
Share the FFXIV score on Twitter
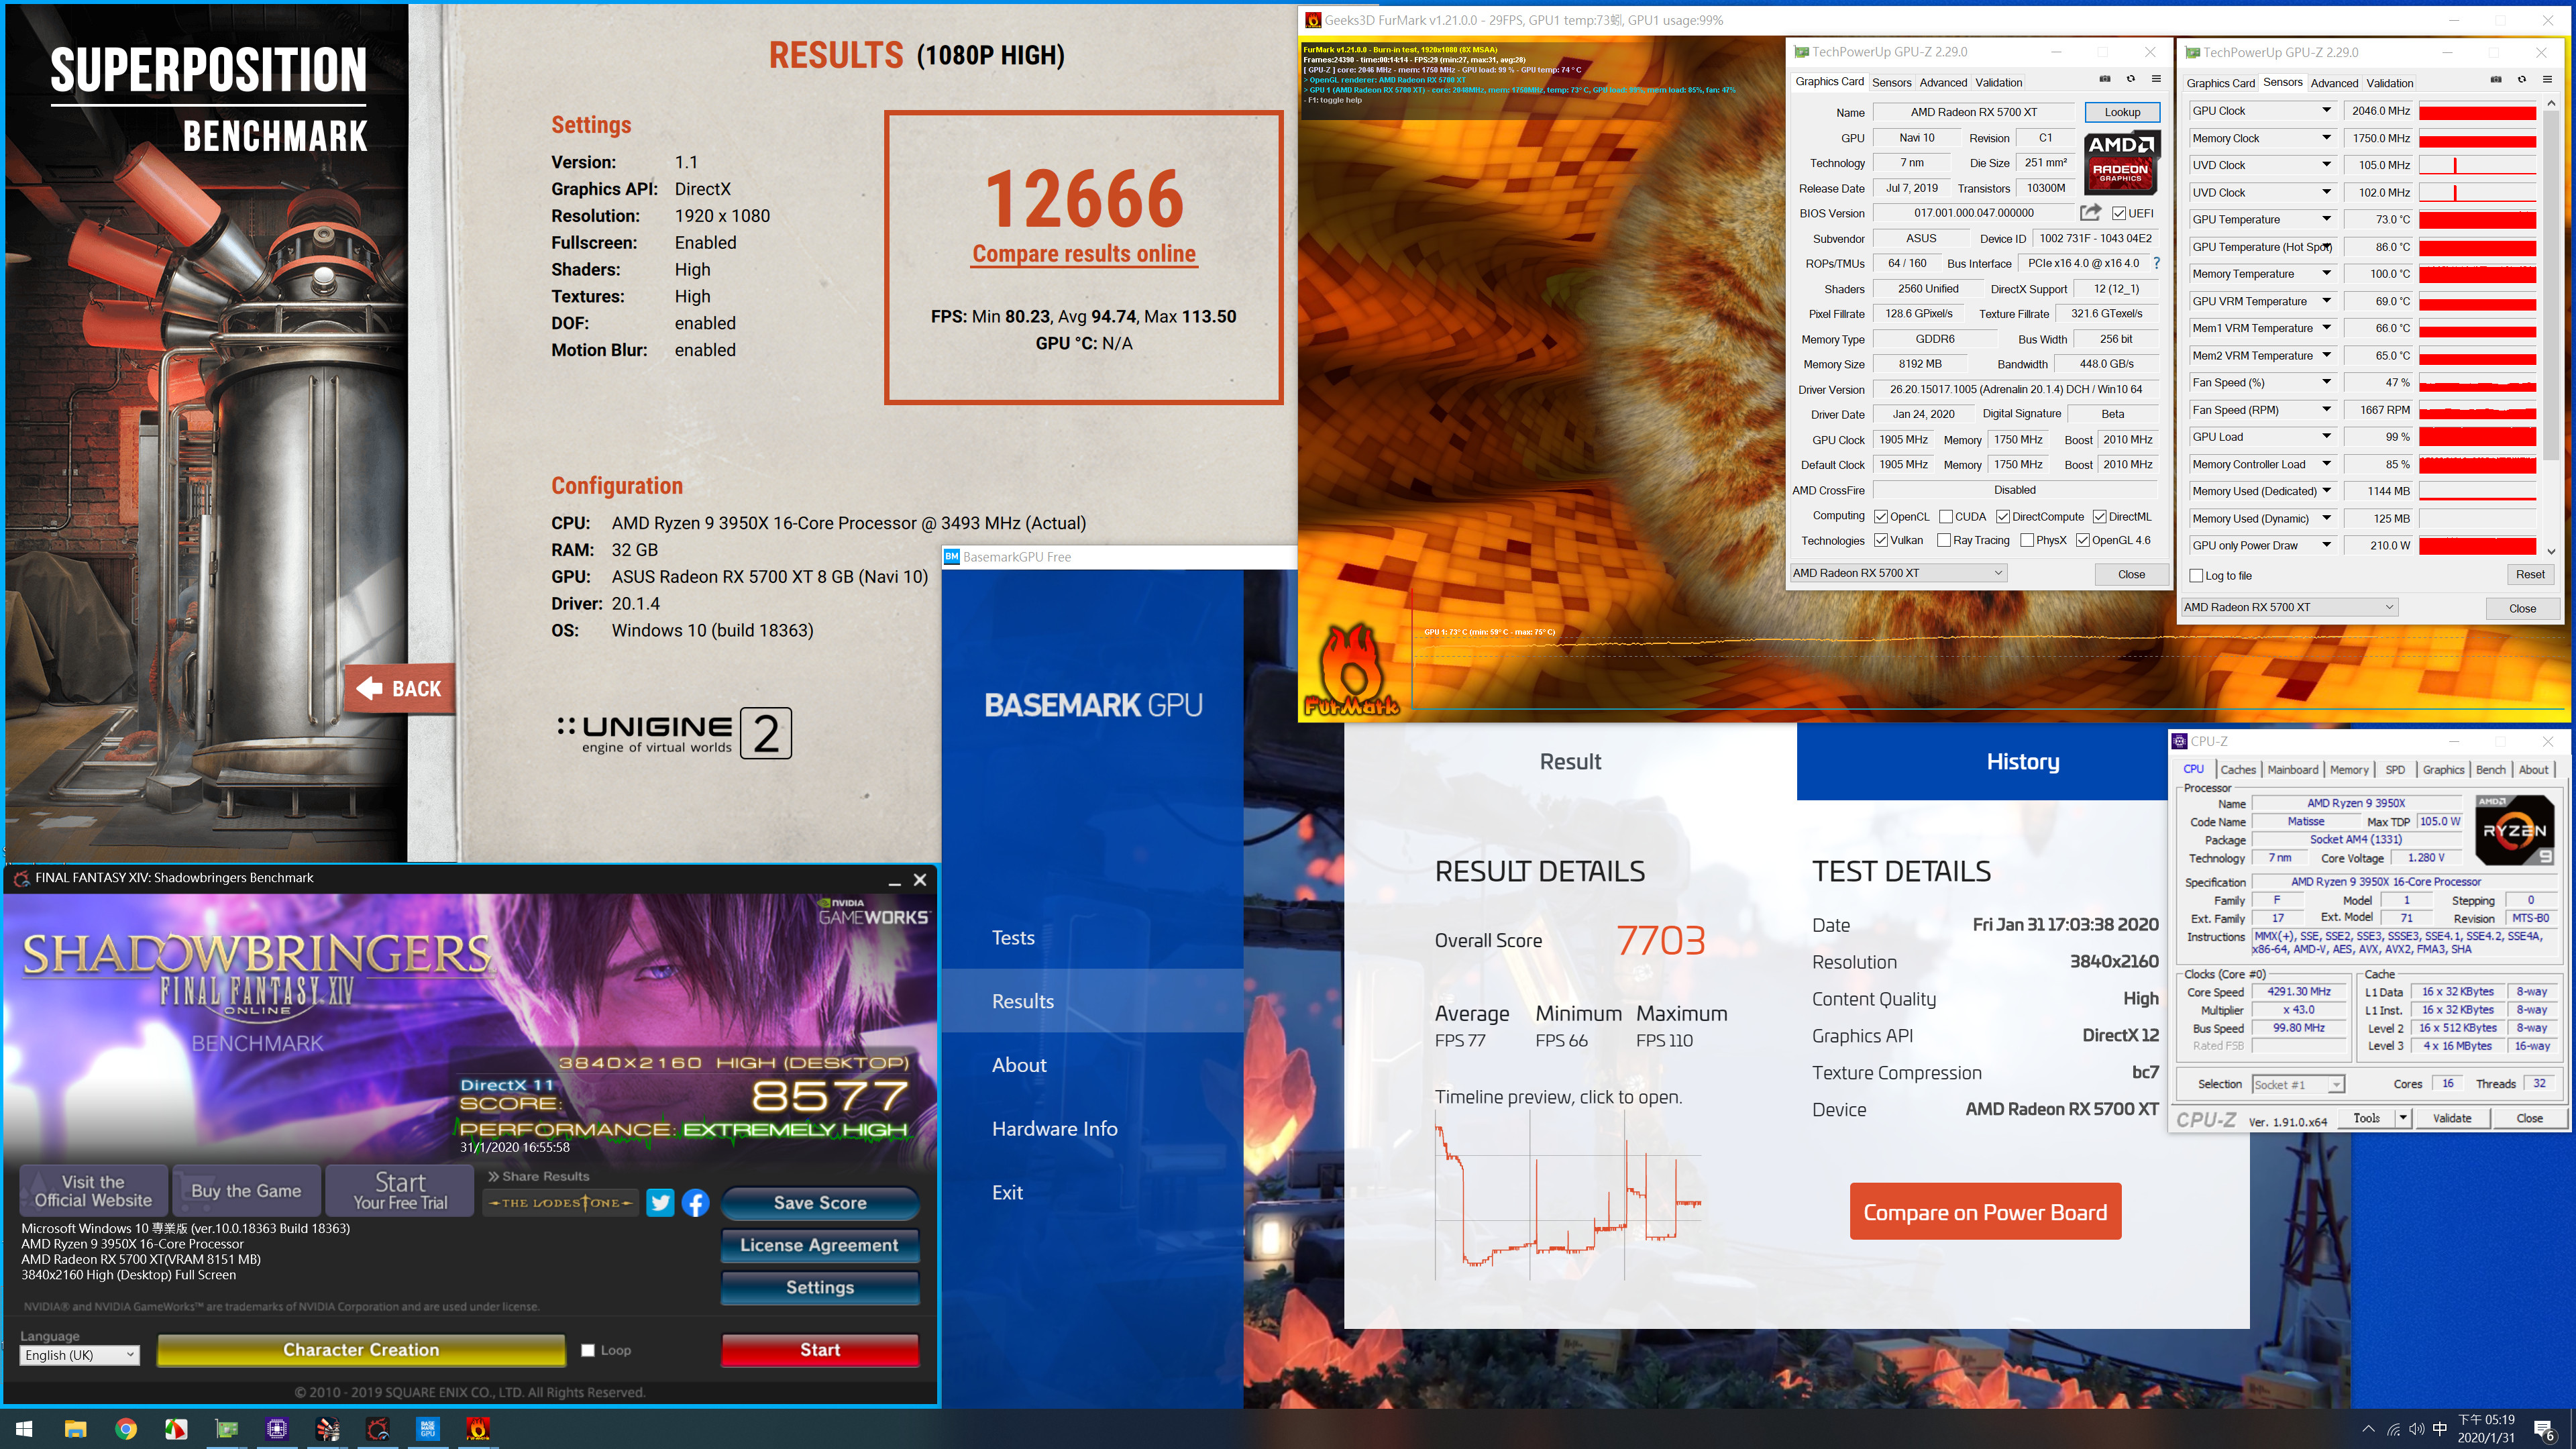(x=660, y=1202)
